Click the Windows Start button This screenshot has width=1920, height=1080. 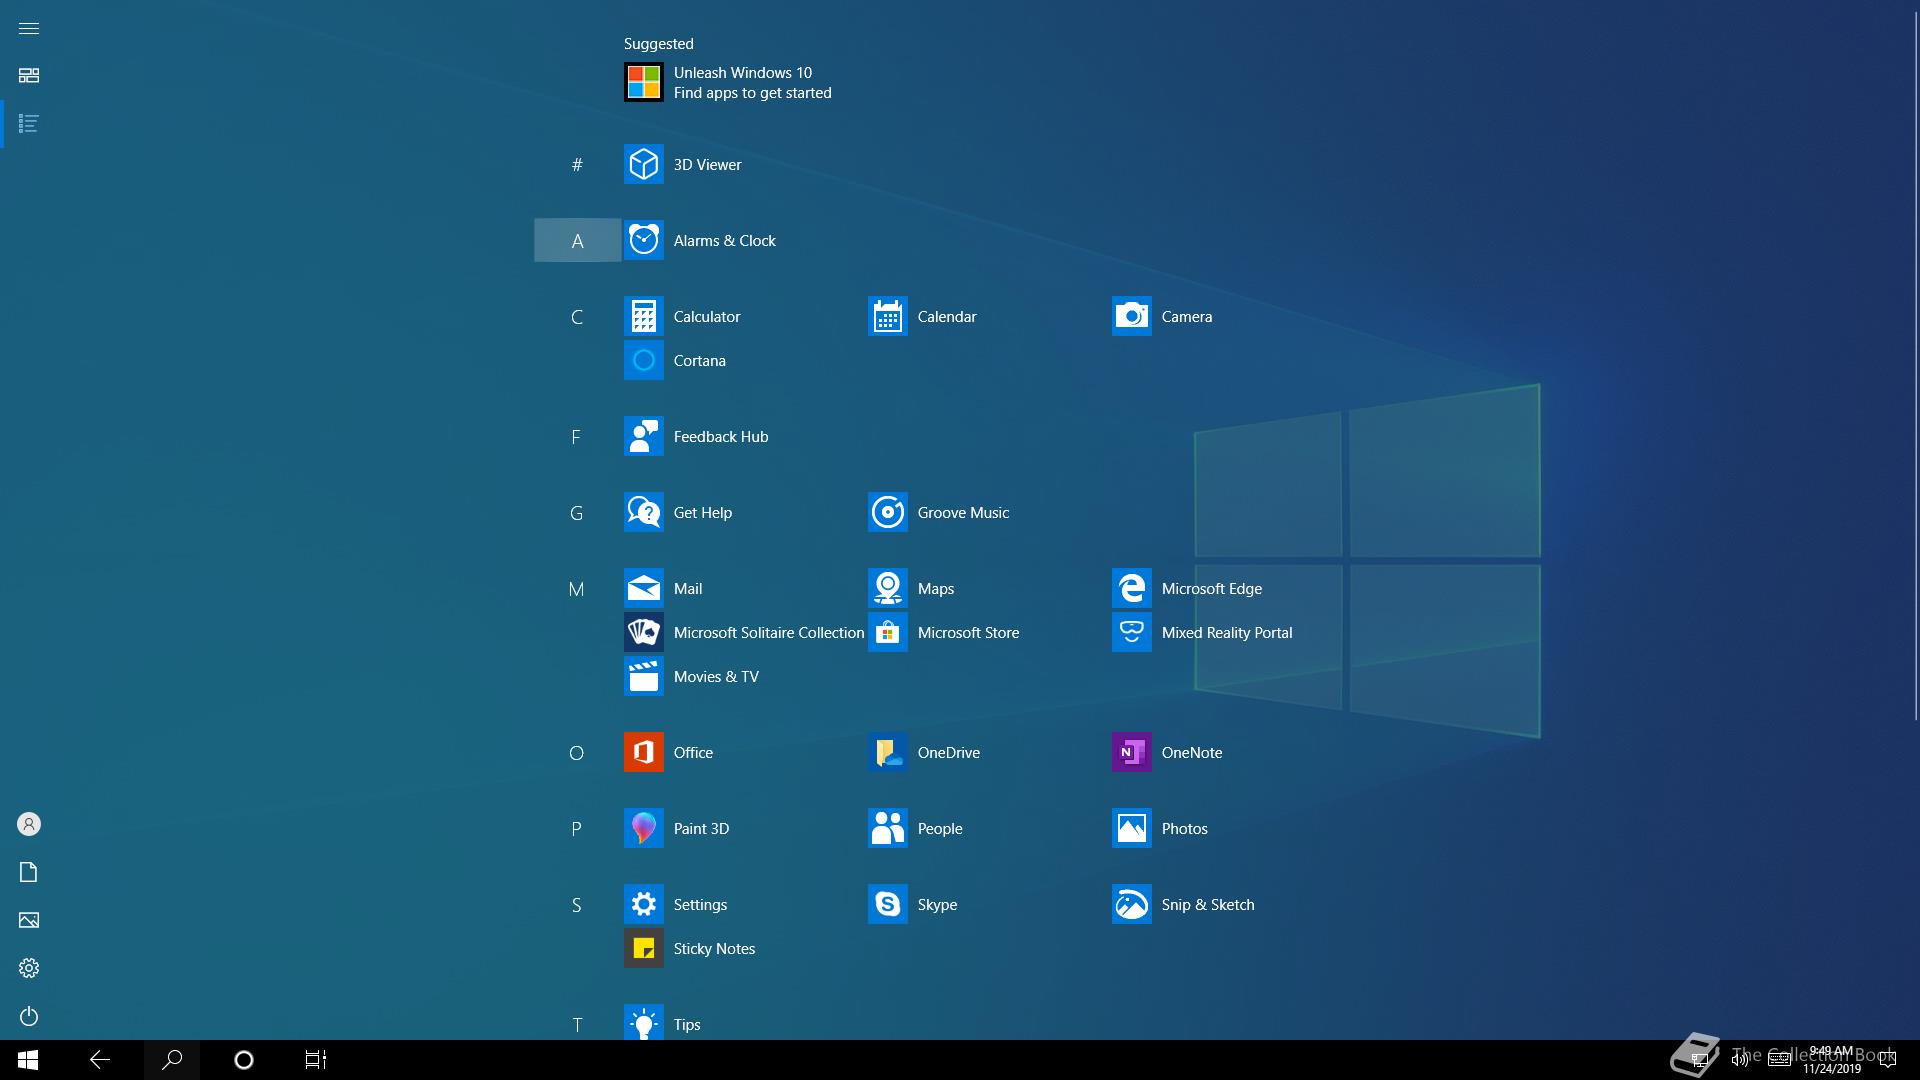click(28, 1060)
